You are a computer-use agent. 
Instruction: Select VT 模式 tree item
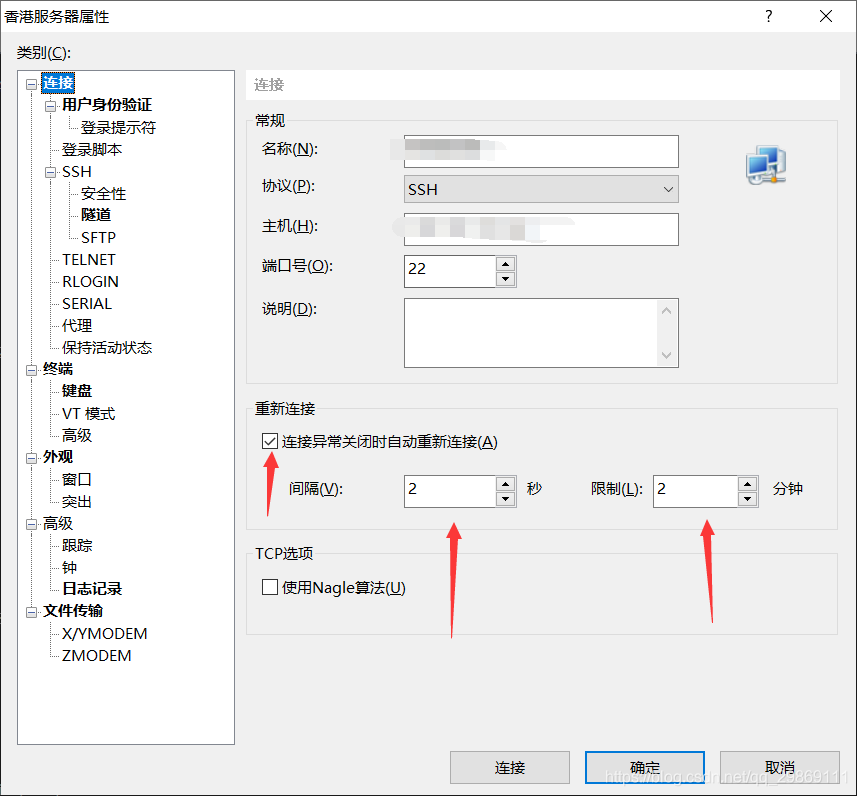pos(89,413)
